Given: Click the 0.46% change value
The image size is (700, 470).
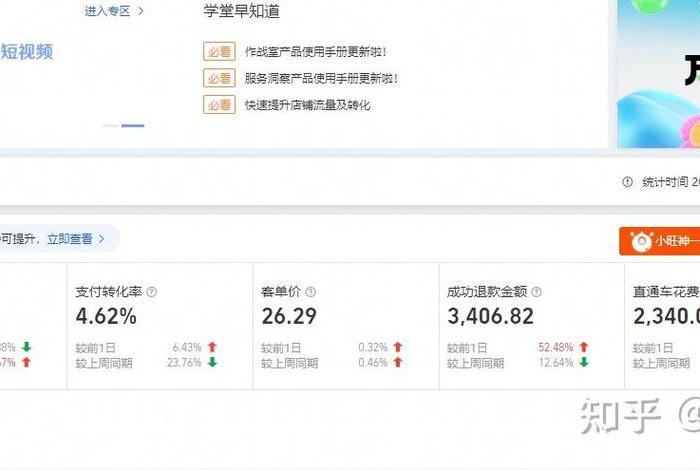Looking at the screenshot, I should (373, 362).
